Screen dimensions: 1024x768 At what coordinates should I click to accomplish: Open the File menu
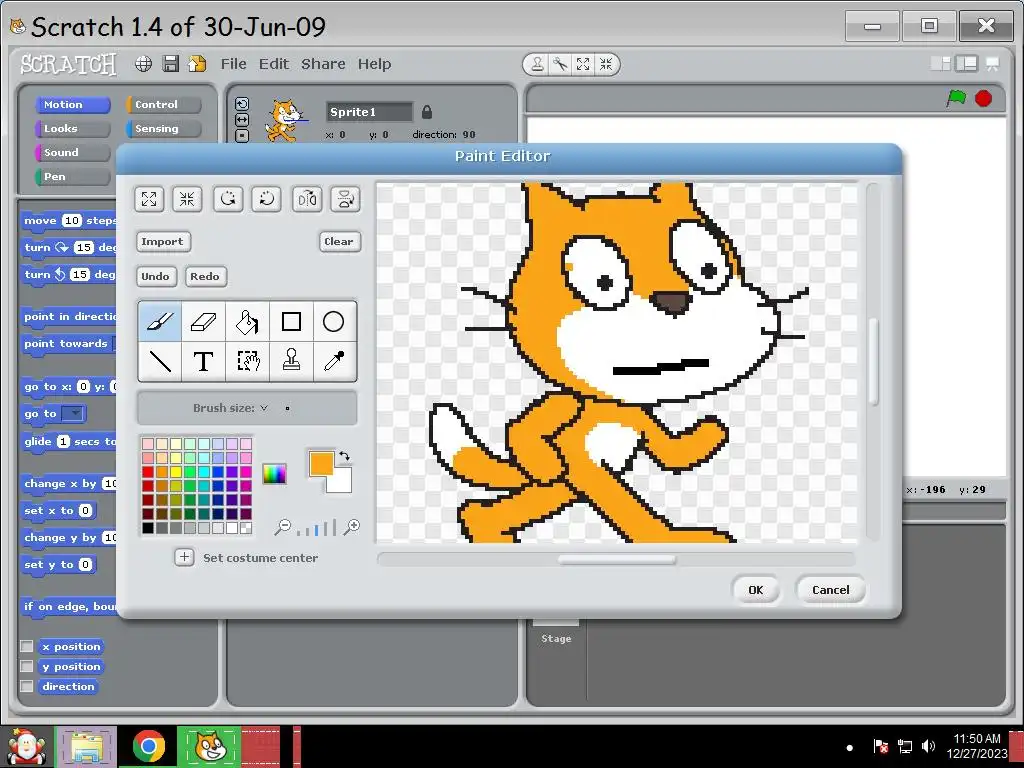coord(233,64)
